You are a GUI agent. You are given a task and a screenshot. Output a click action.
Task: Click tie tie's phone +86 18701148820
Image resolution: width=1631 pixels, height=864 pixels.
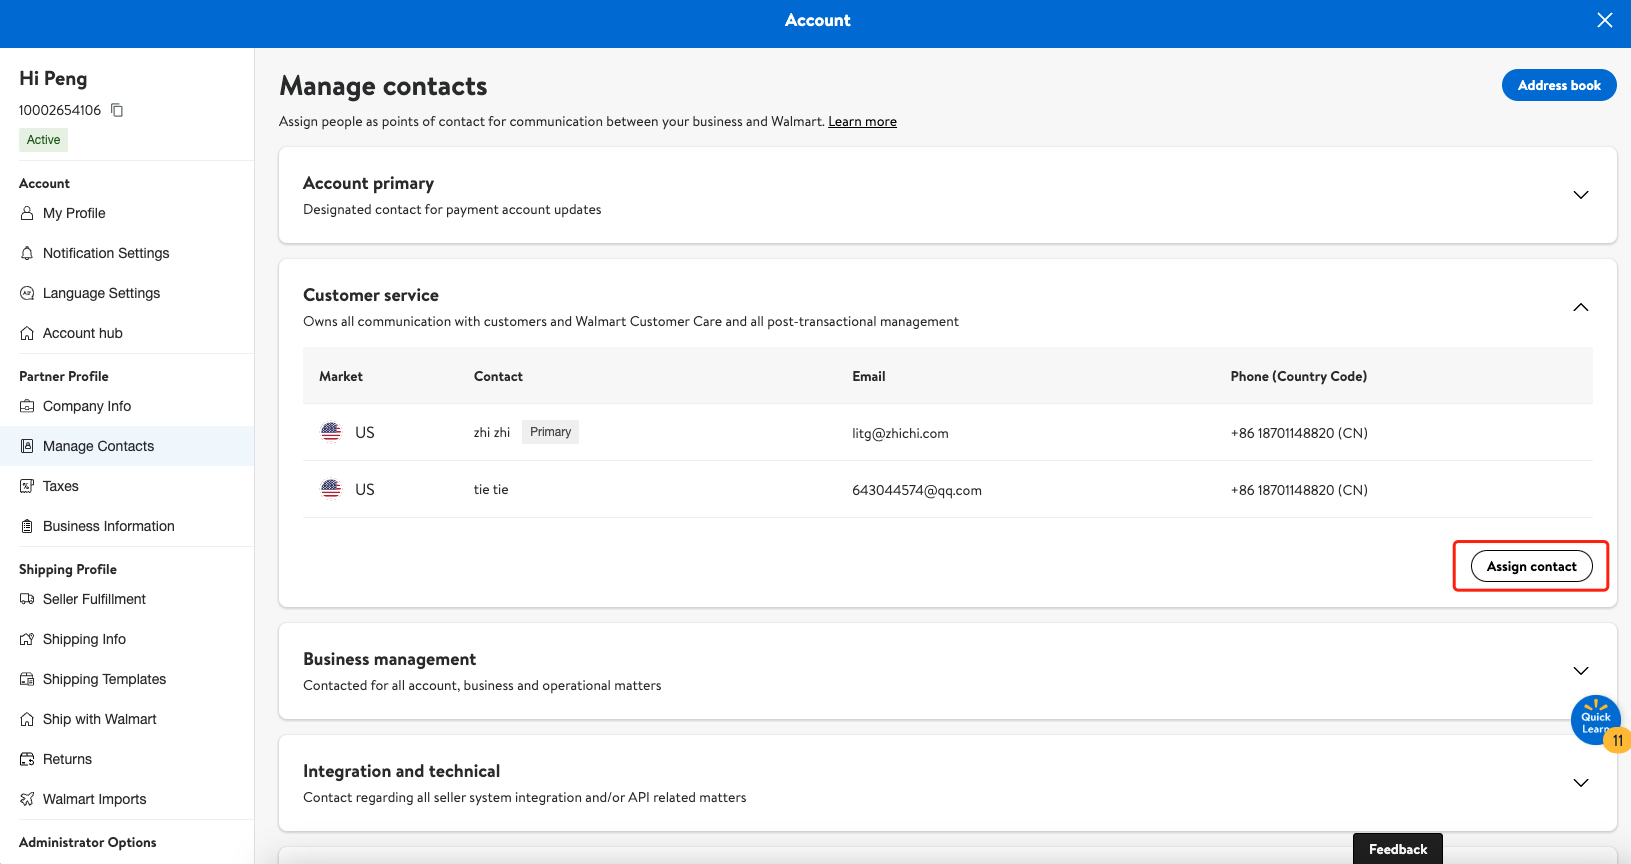tap(1299, 490)
